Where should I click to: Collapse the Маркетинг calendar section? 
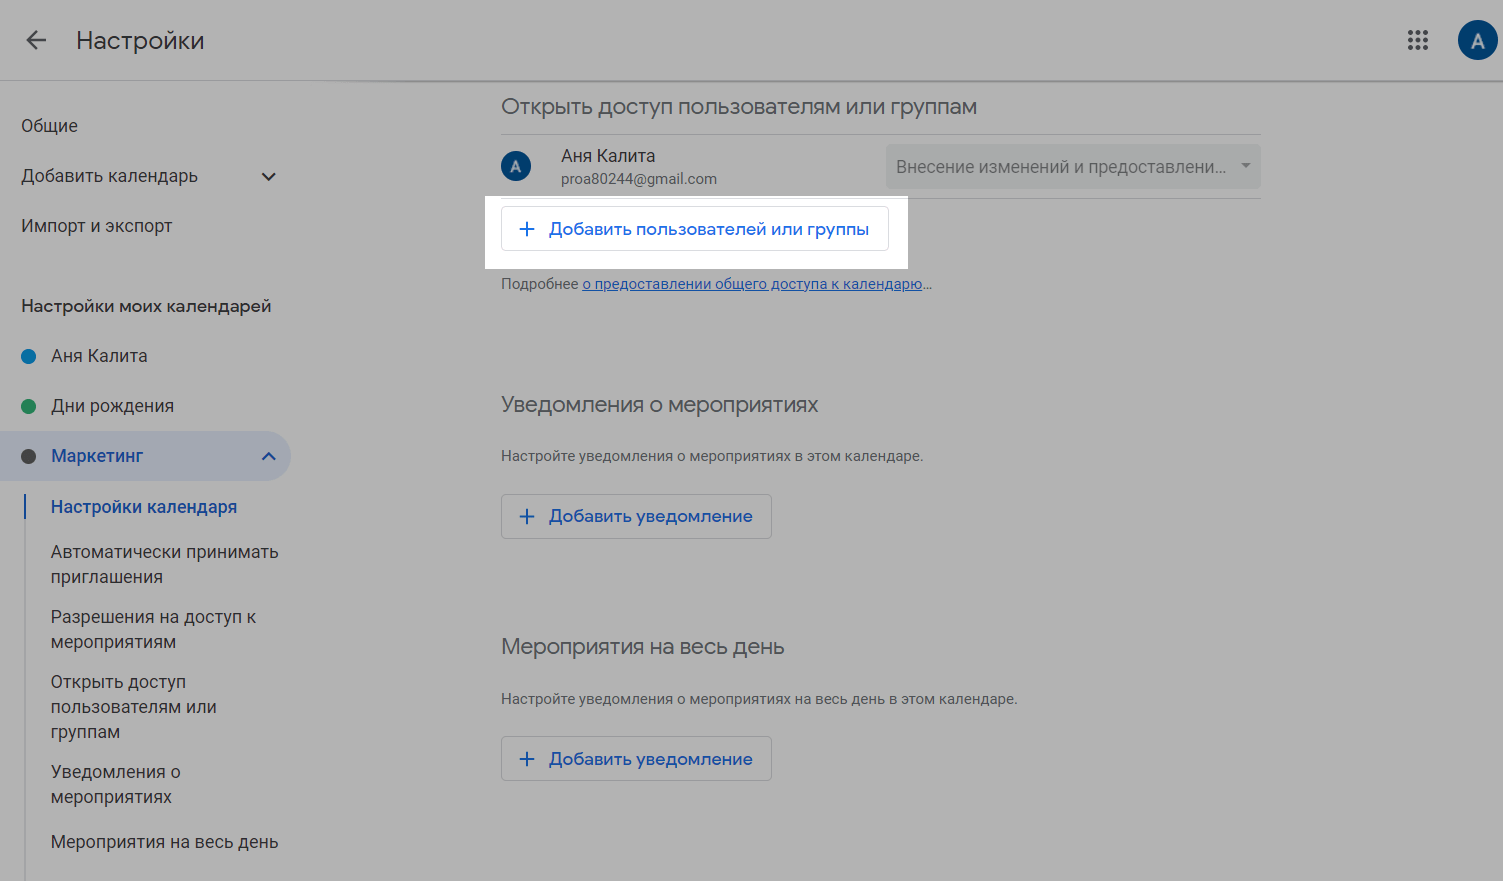[x=268, y=456]
